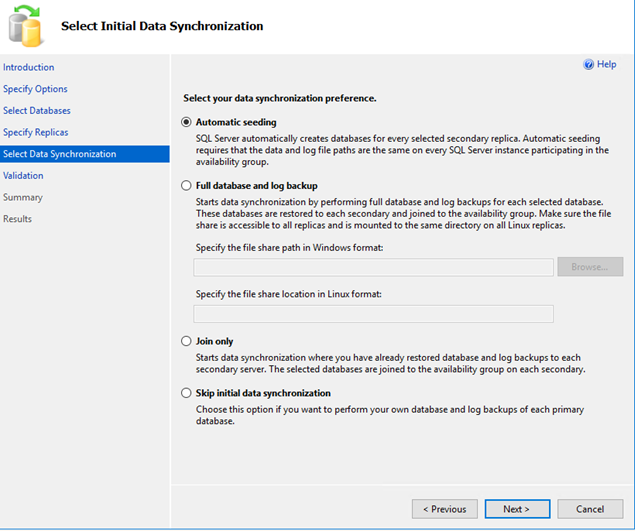Select the Join only radio button

click(186, 341)
